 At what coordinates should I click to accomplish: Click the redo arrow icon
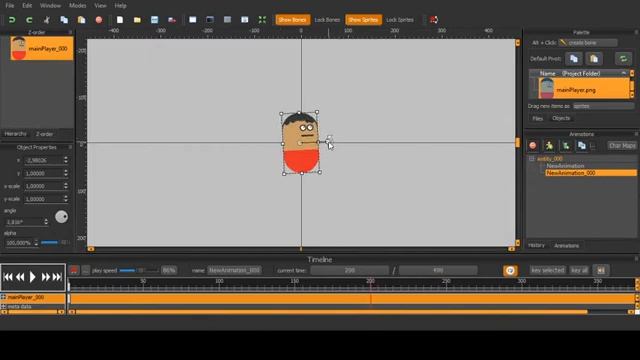29,20
